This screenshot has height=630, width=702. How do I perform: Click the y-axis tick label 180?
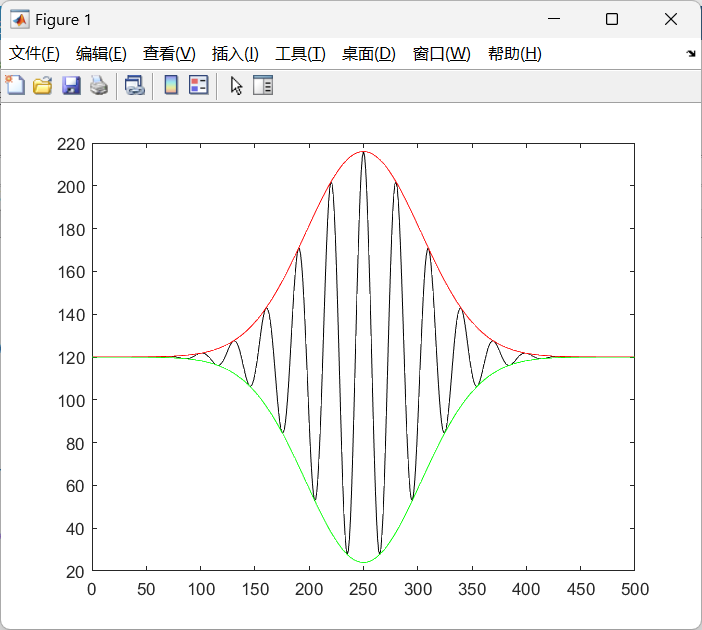click(71, 230)
